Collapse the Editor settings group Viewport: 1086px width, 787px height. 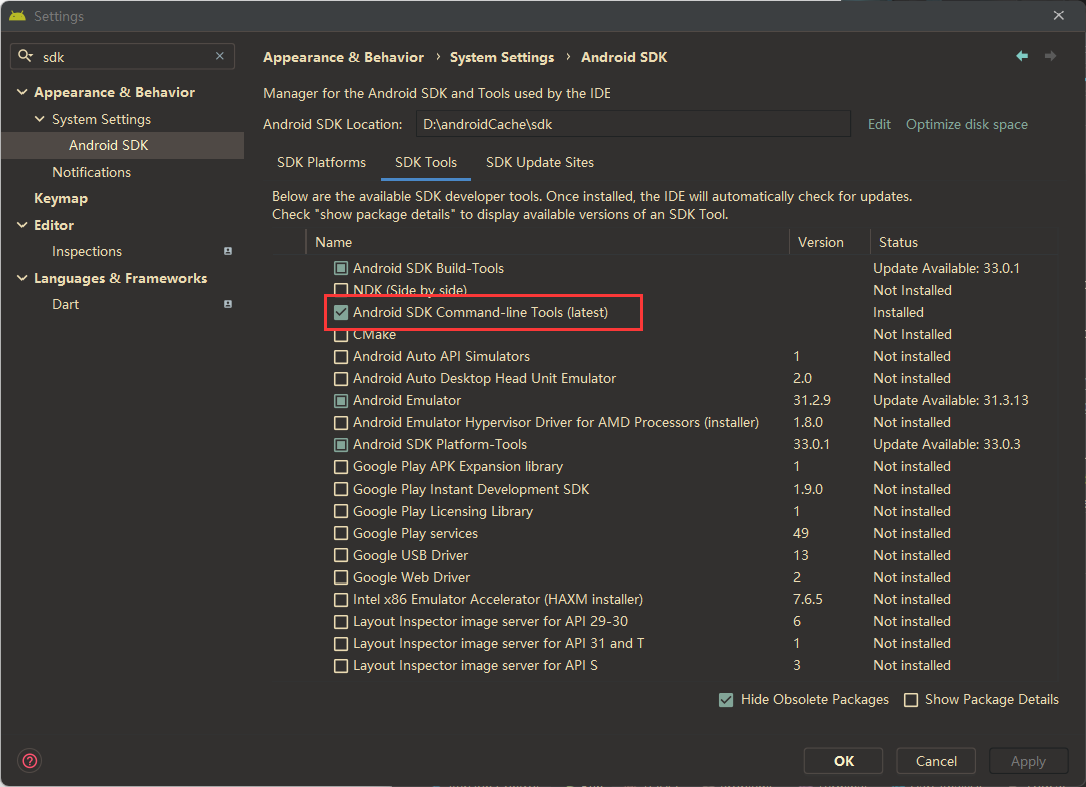pos(22,225)
